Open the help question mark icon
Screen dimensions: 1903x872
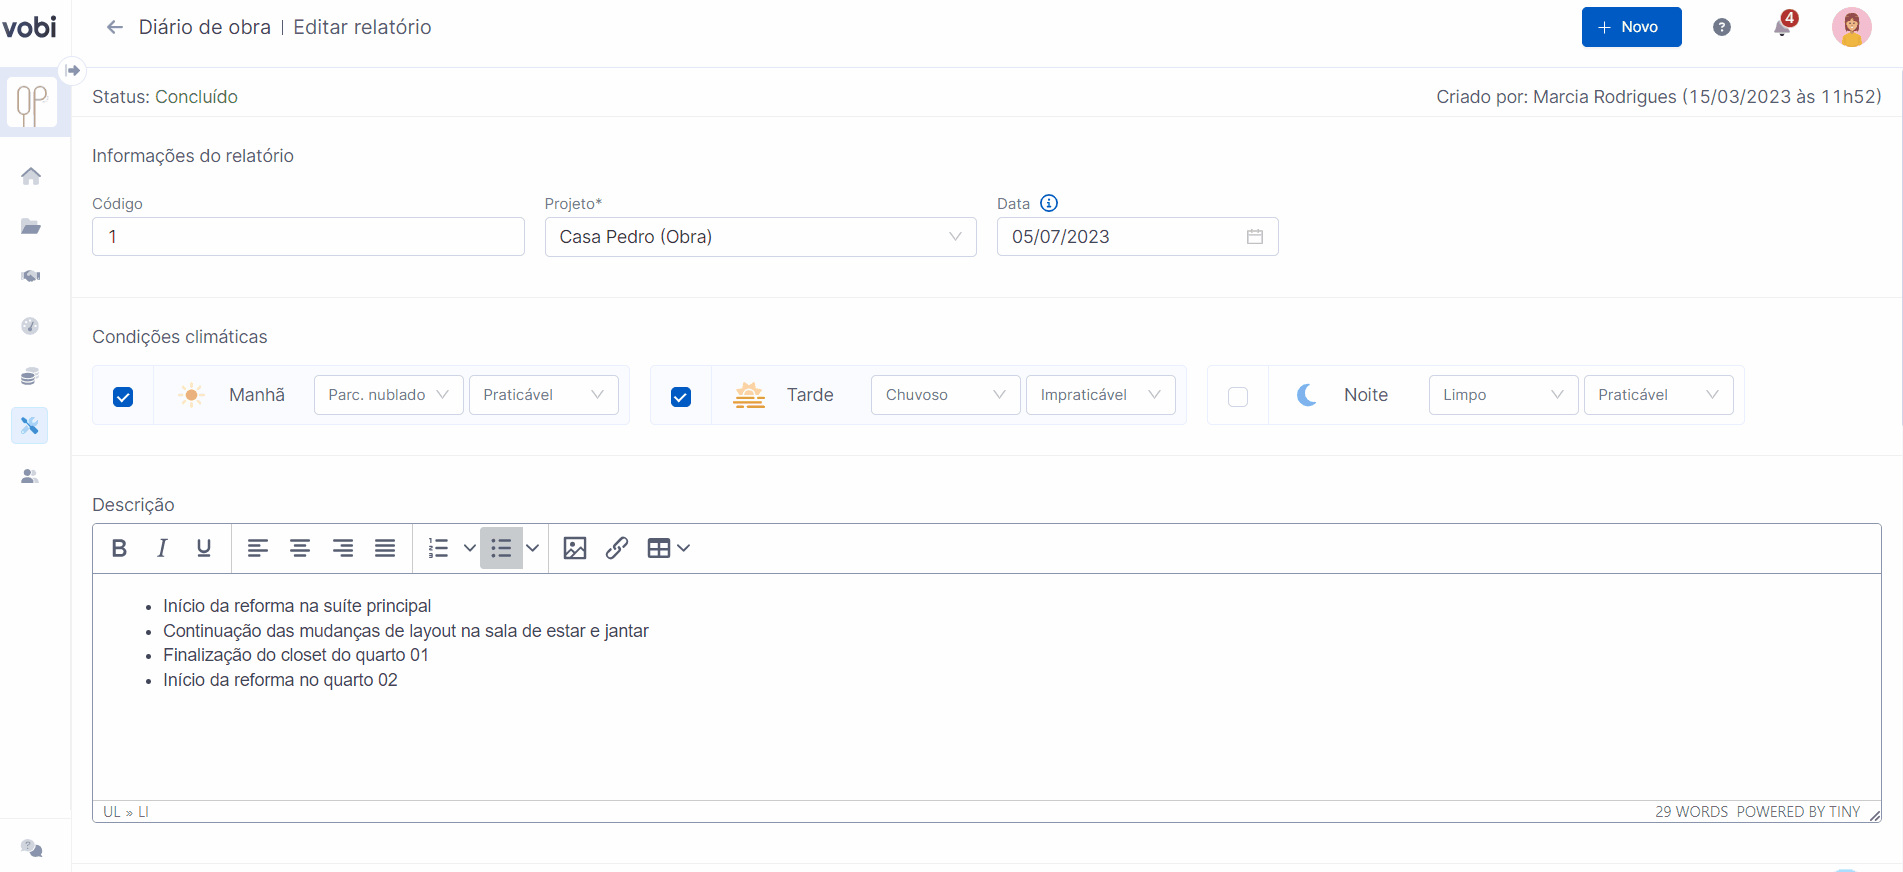coord(1722,27)
